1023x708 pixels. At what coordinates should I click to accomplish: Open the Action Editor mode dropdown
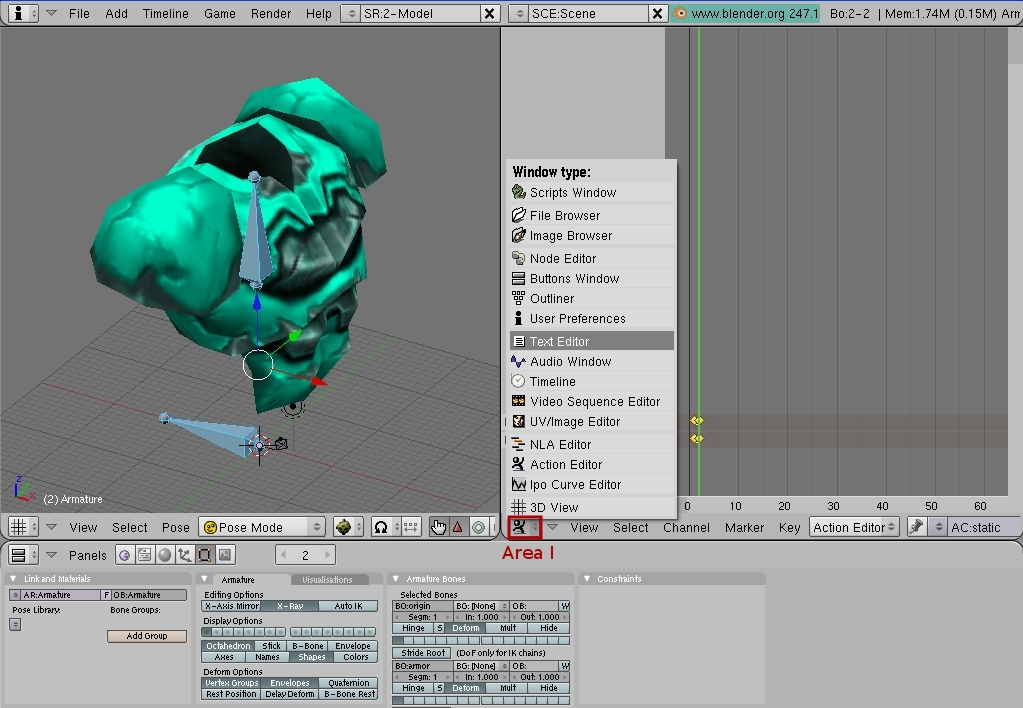[854, 527]
